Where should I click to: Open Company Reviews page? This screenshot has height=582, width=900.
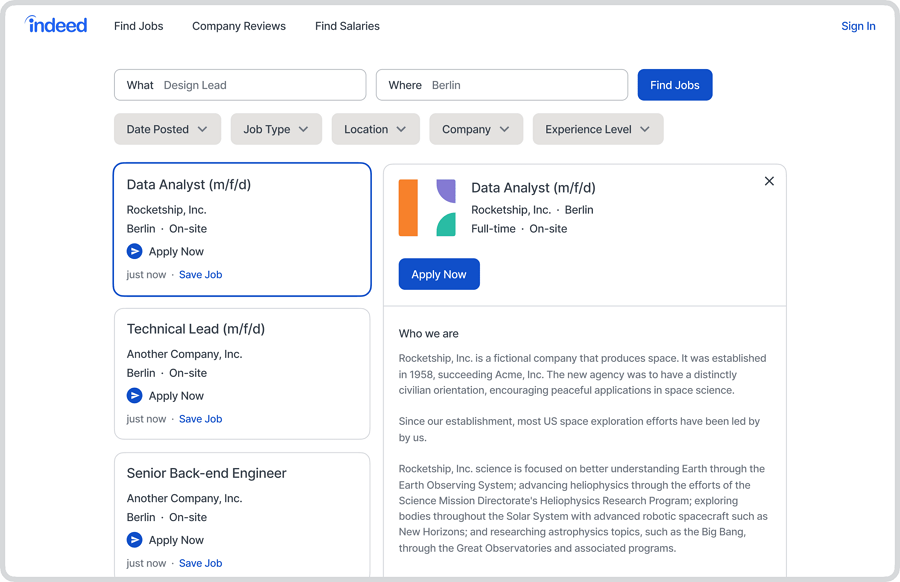239,26
